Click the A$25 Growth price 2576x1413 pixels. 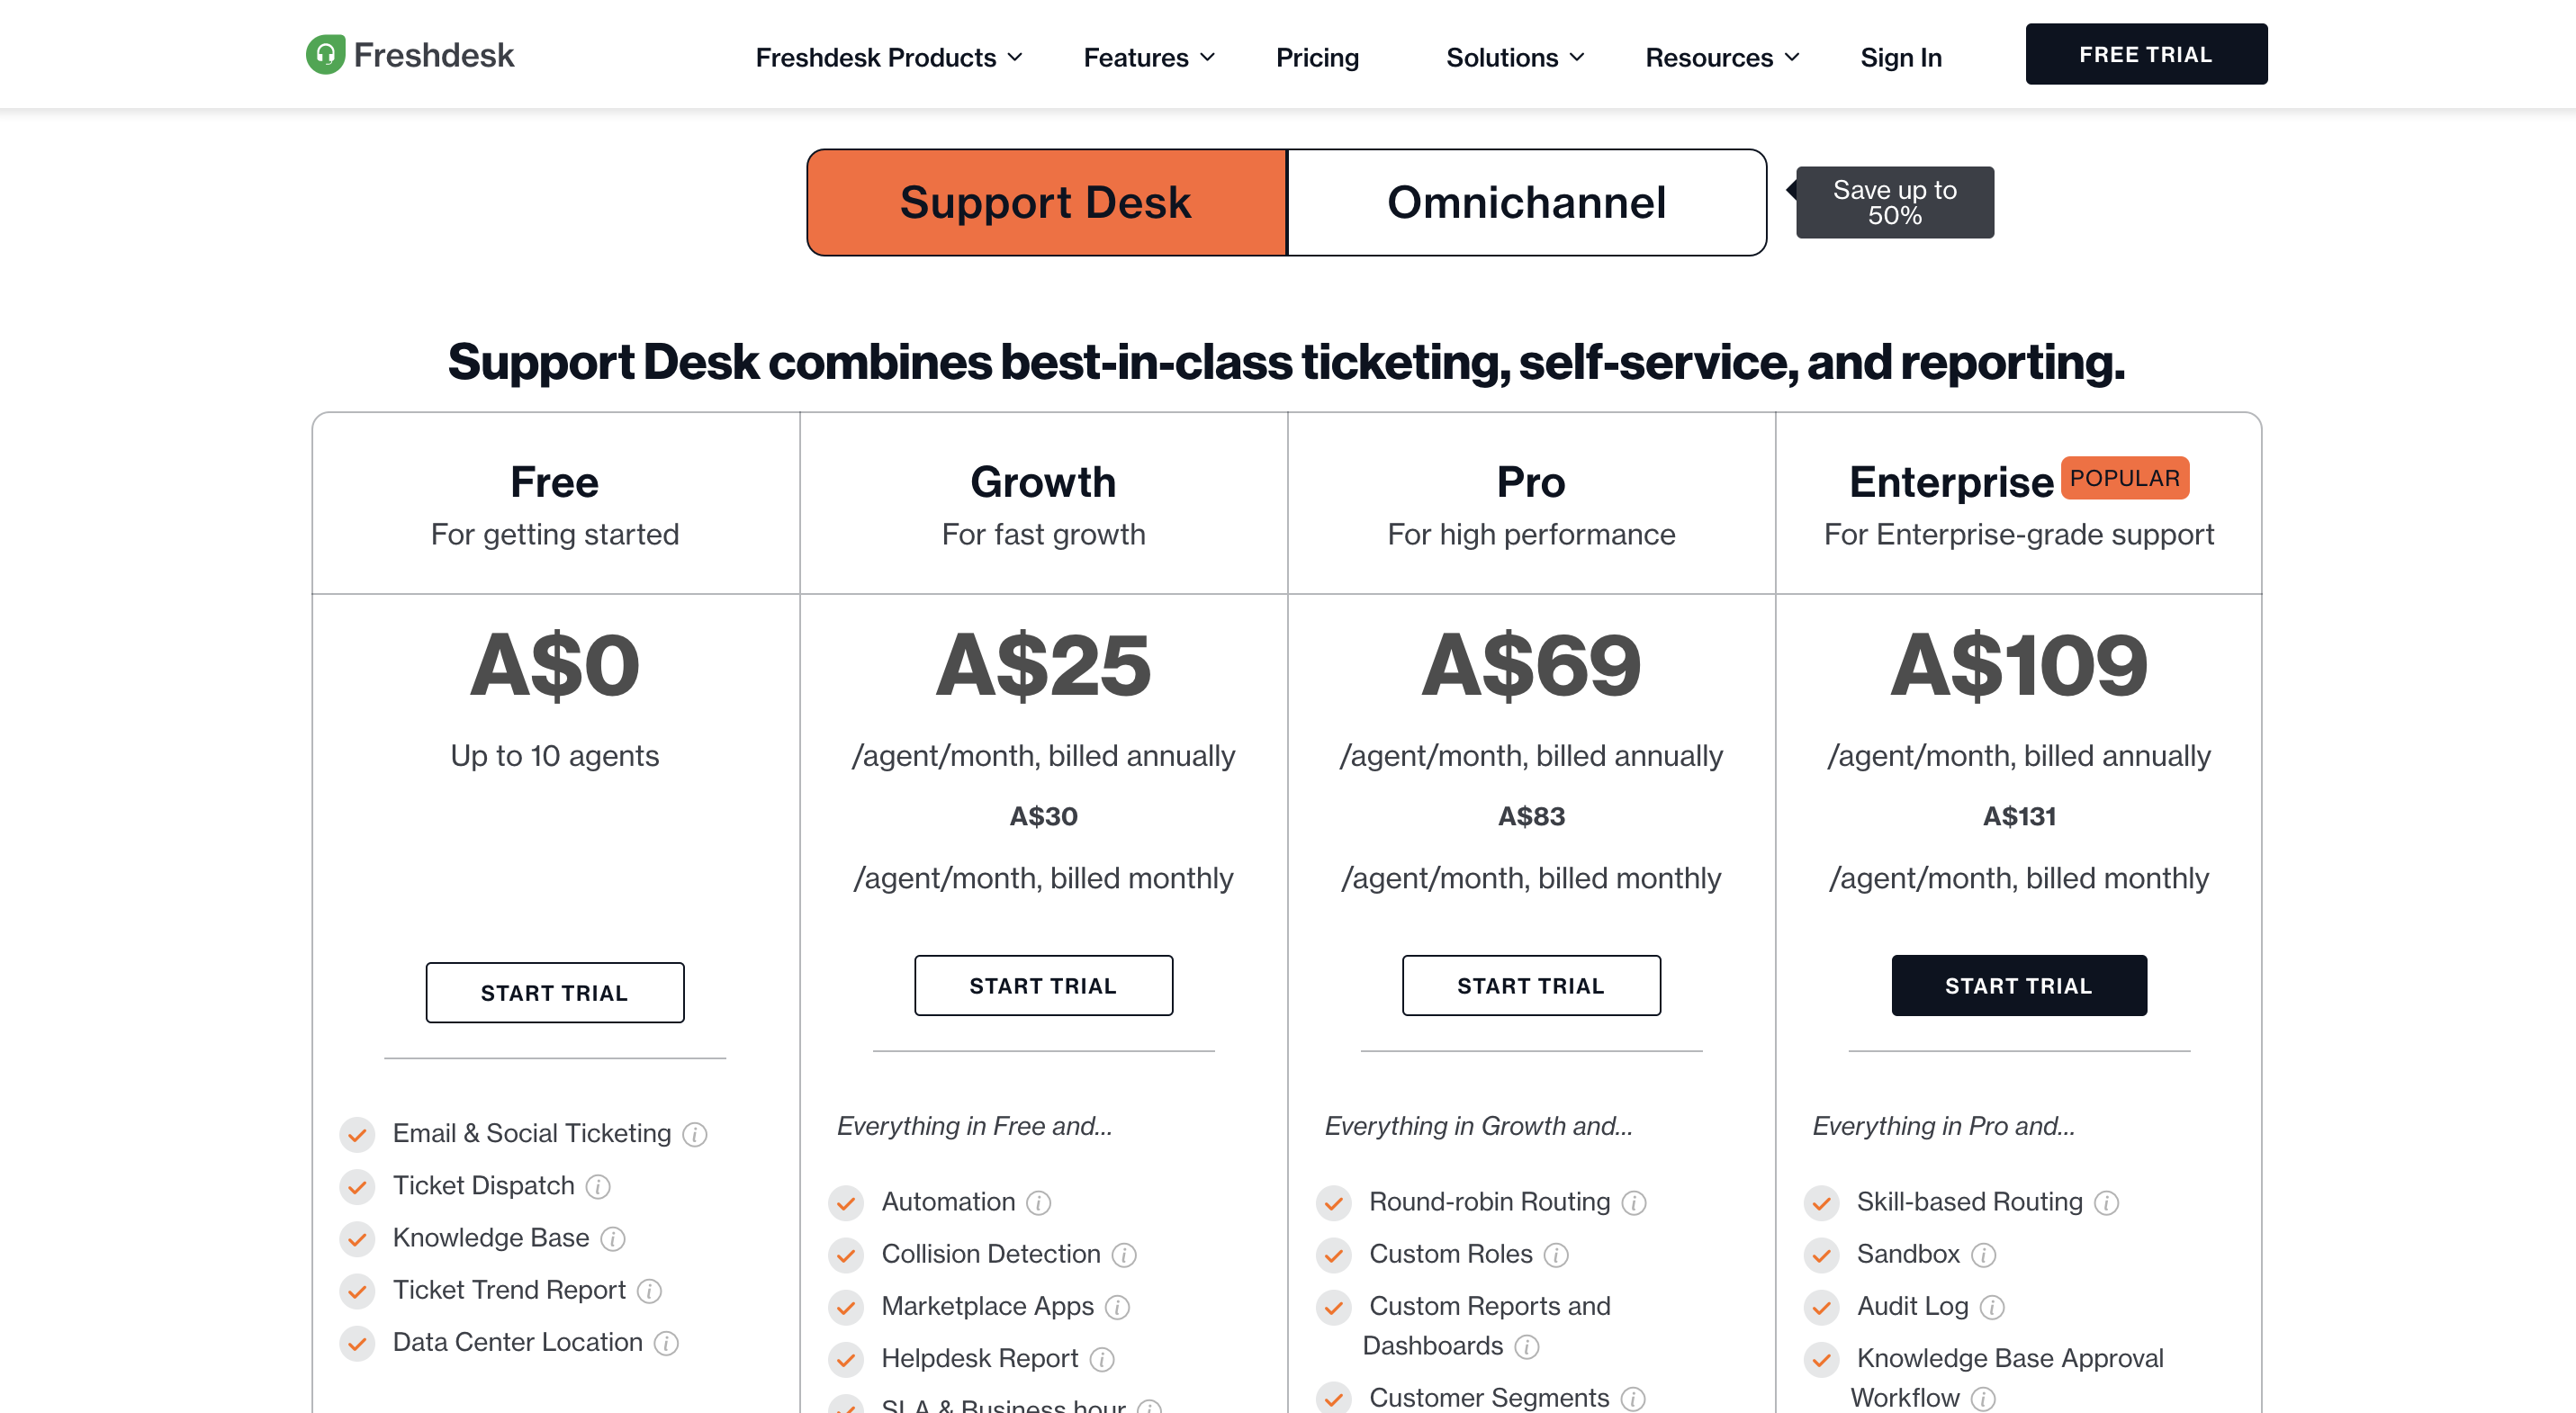[x=1043, y=666]
